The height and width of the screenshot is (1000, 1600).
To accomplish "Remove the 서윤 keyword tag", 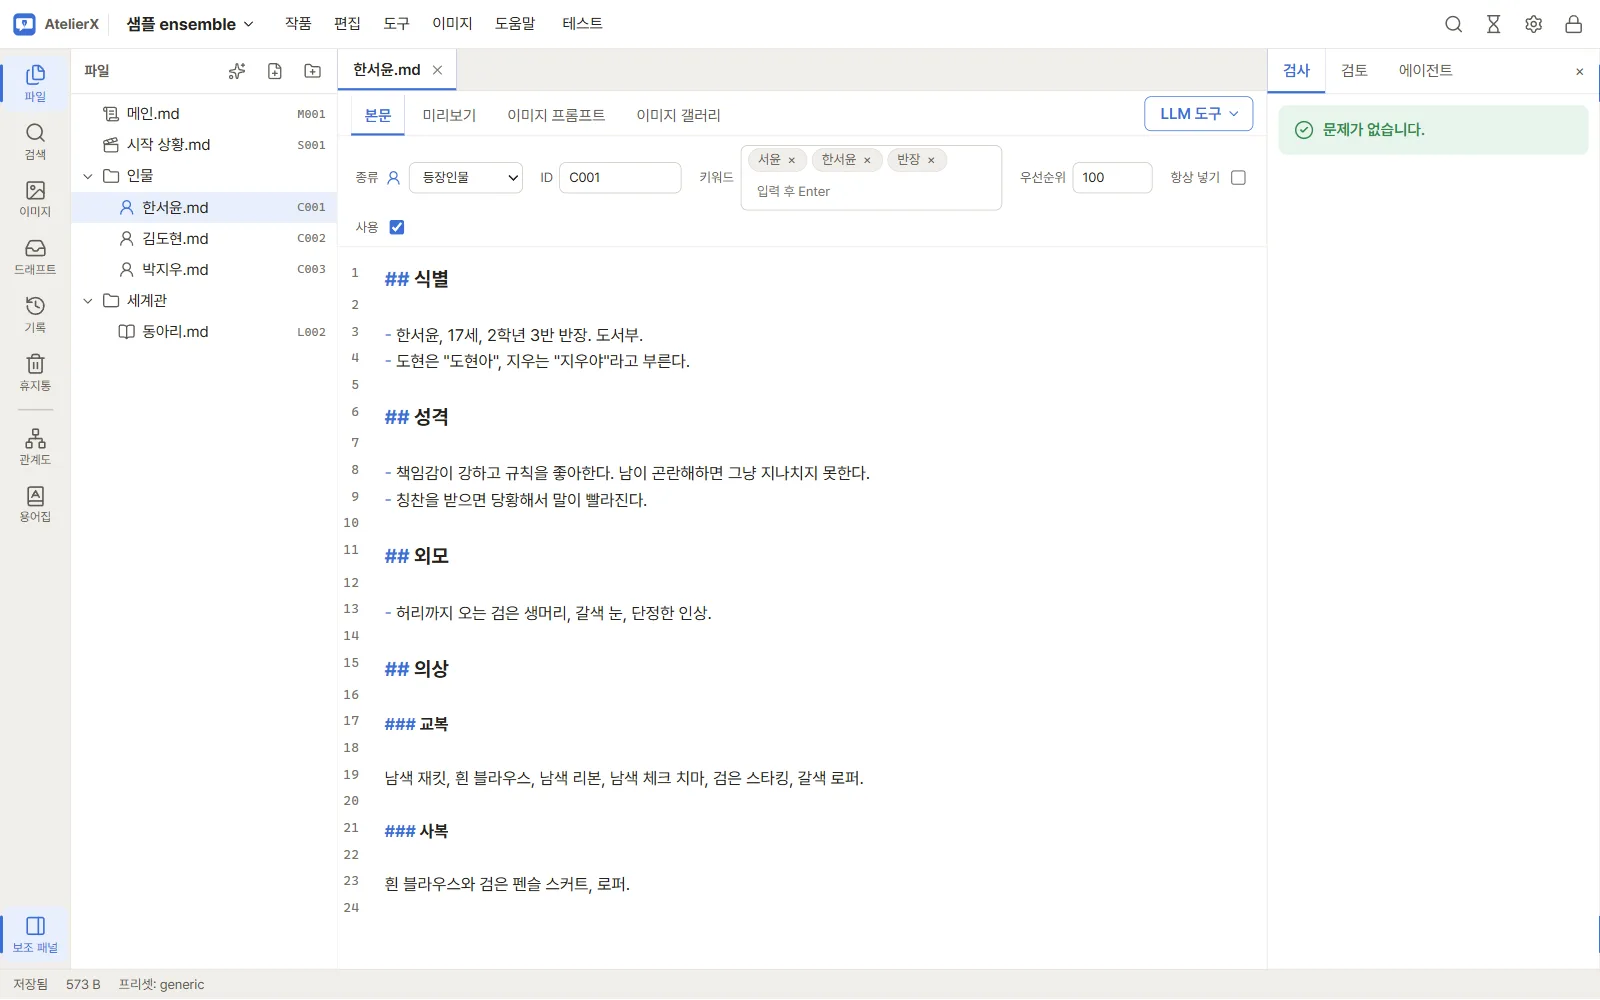I will (x=792, y=160).
